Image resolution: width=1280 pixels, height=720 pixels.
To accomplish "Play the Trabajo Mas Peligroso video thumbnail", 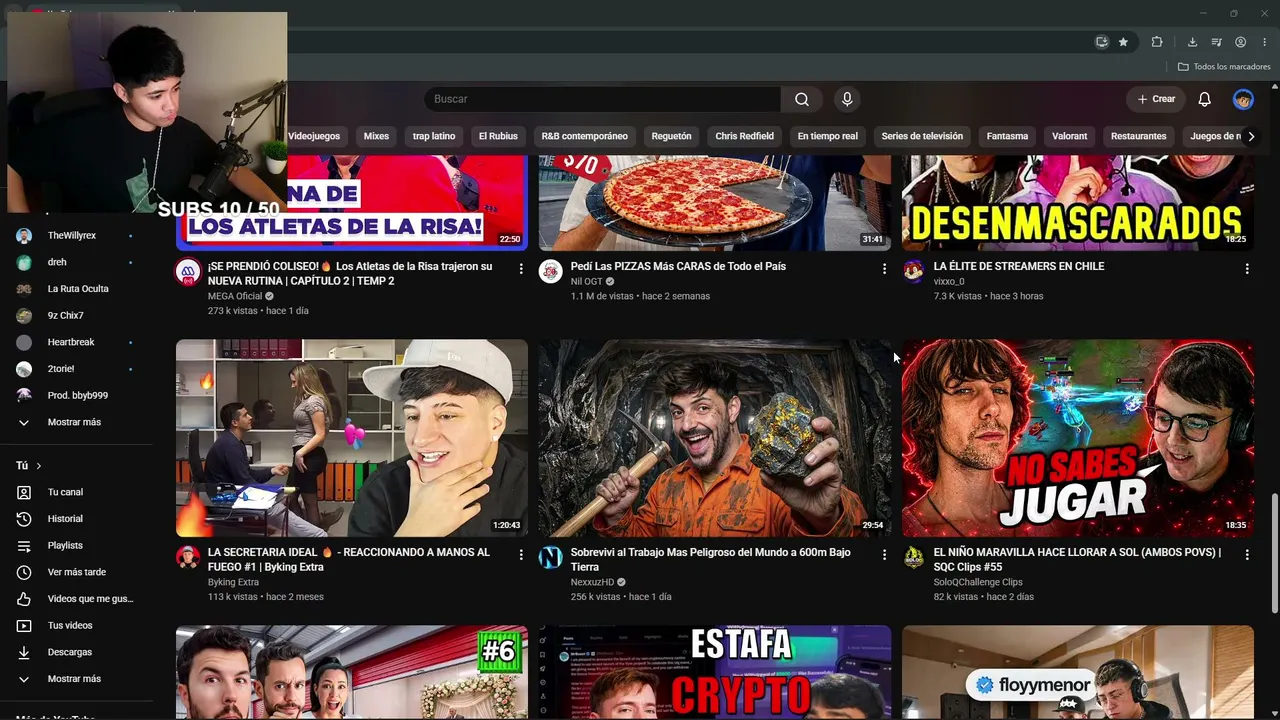I will pos(715,438).
